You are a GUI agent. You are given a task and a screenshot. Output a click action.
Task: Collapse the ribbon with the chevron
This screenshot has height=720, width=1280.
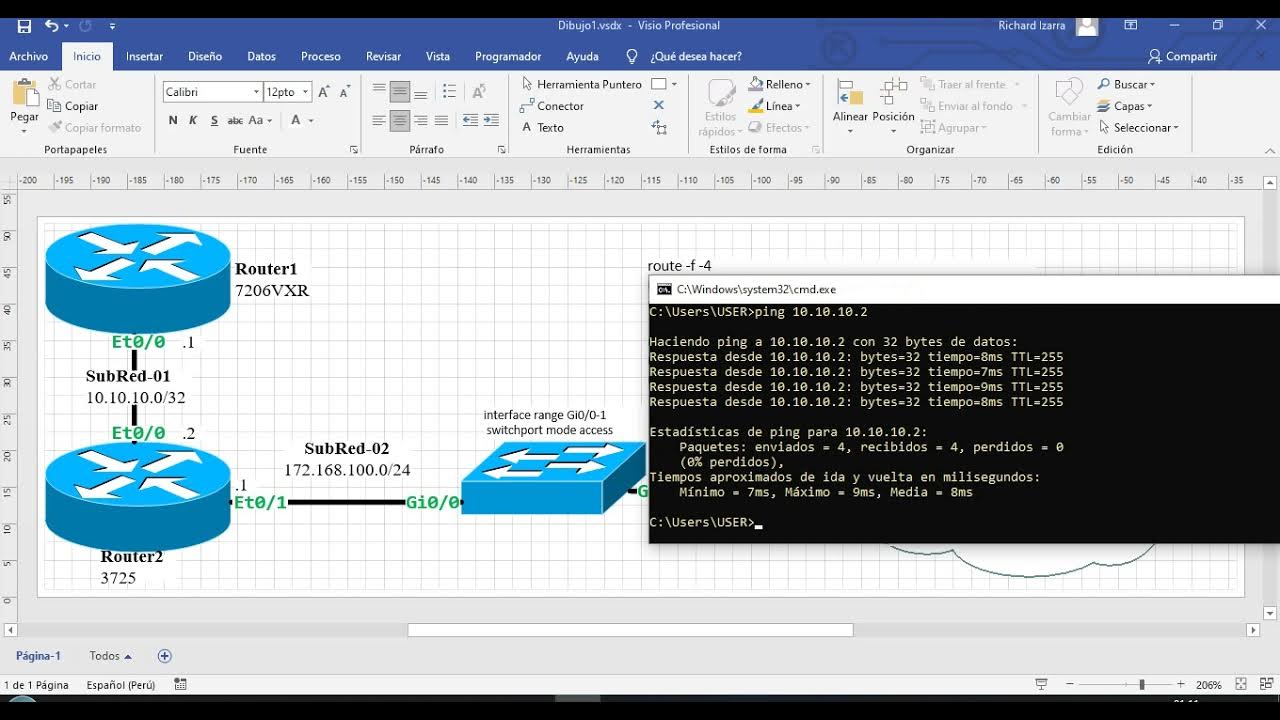pos(1271,150)
